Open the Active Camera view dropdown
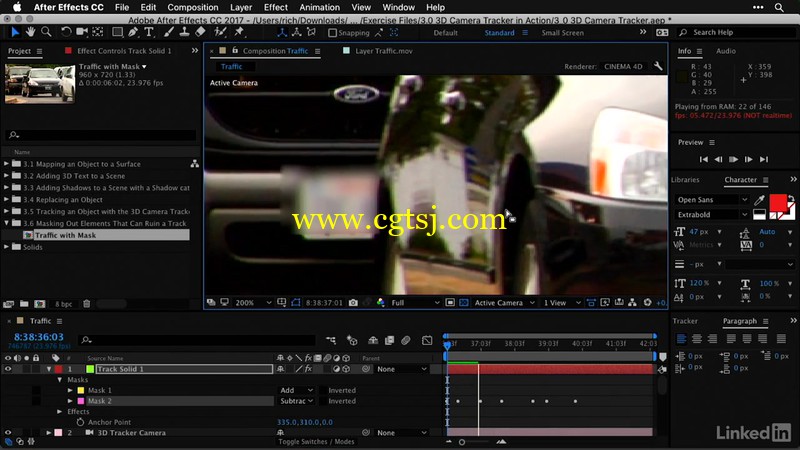 (504, 303)
